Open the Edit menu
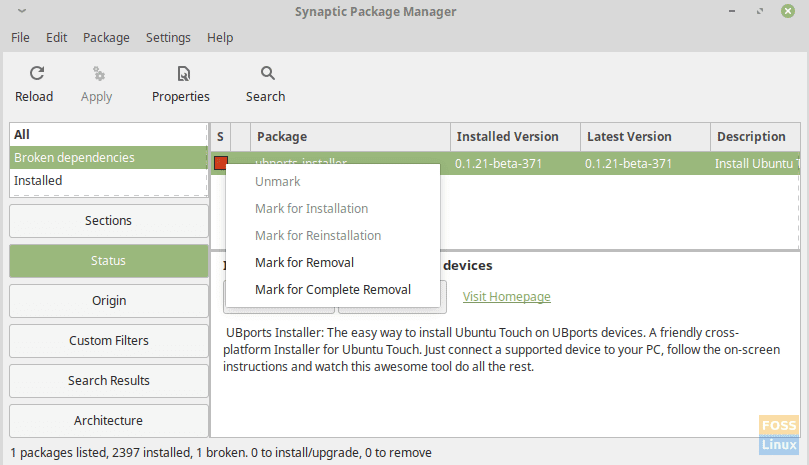 56,38
